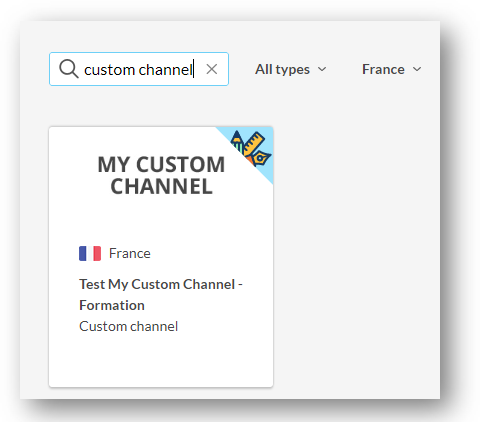Click the 'All types' filter label
This screenshot has width=480, height=422.
tap(282, 69)
